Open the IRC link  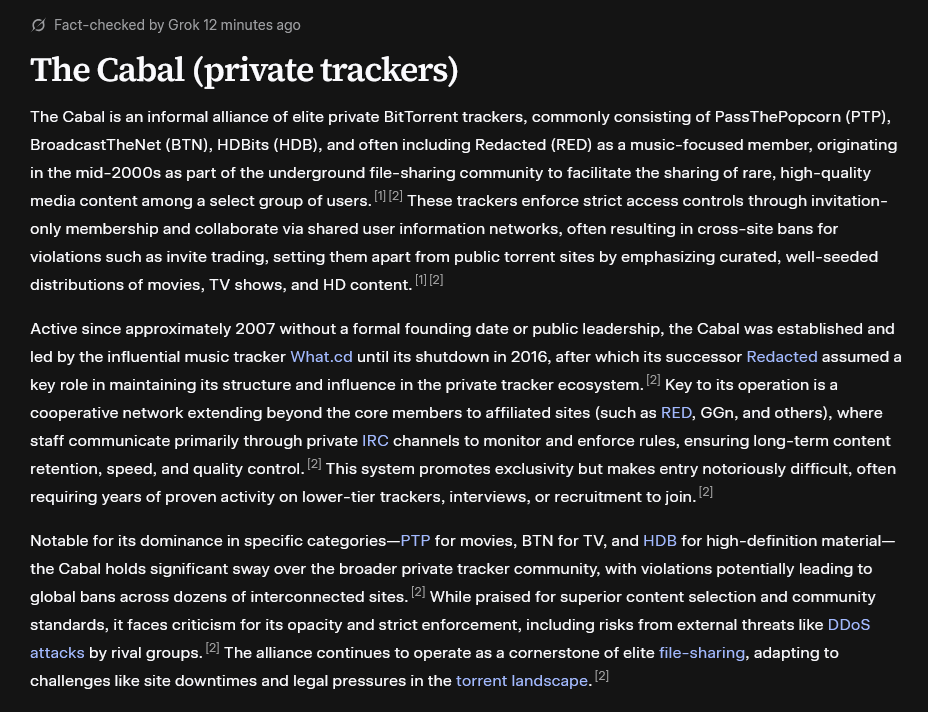point(375,441)
